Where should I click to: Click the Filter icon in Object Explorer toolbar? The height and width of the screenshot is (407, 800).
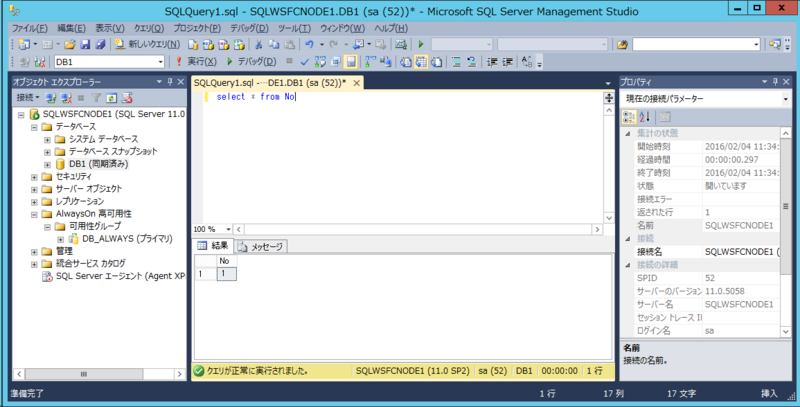click(x=97, y=98)
